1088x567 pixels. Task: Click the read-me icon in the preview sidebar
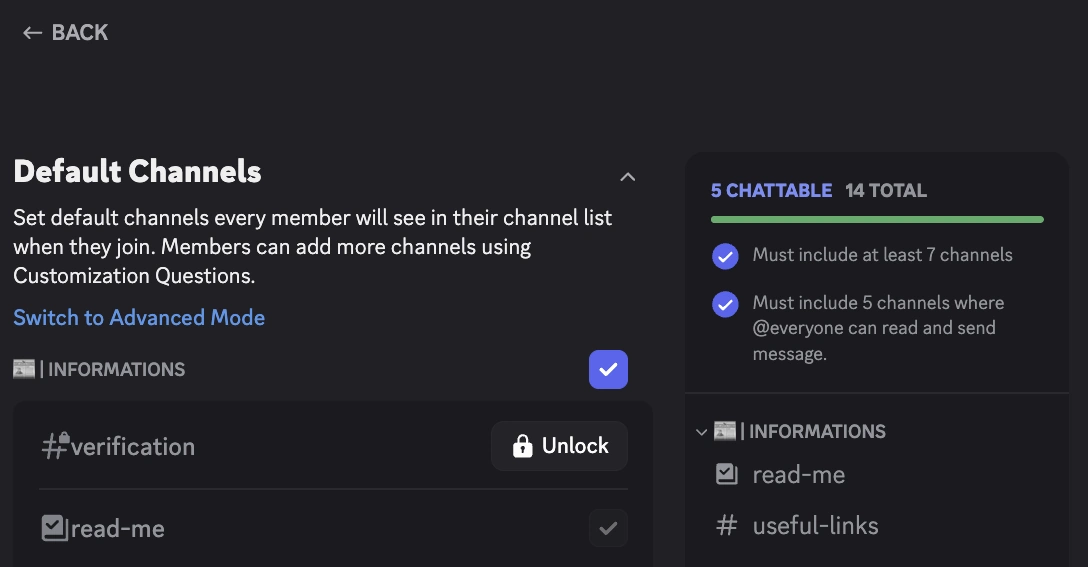pos(727,475)
